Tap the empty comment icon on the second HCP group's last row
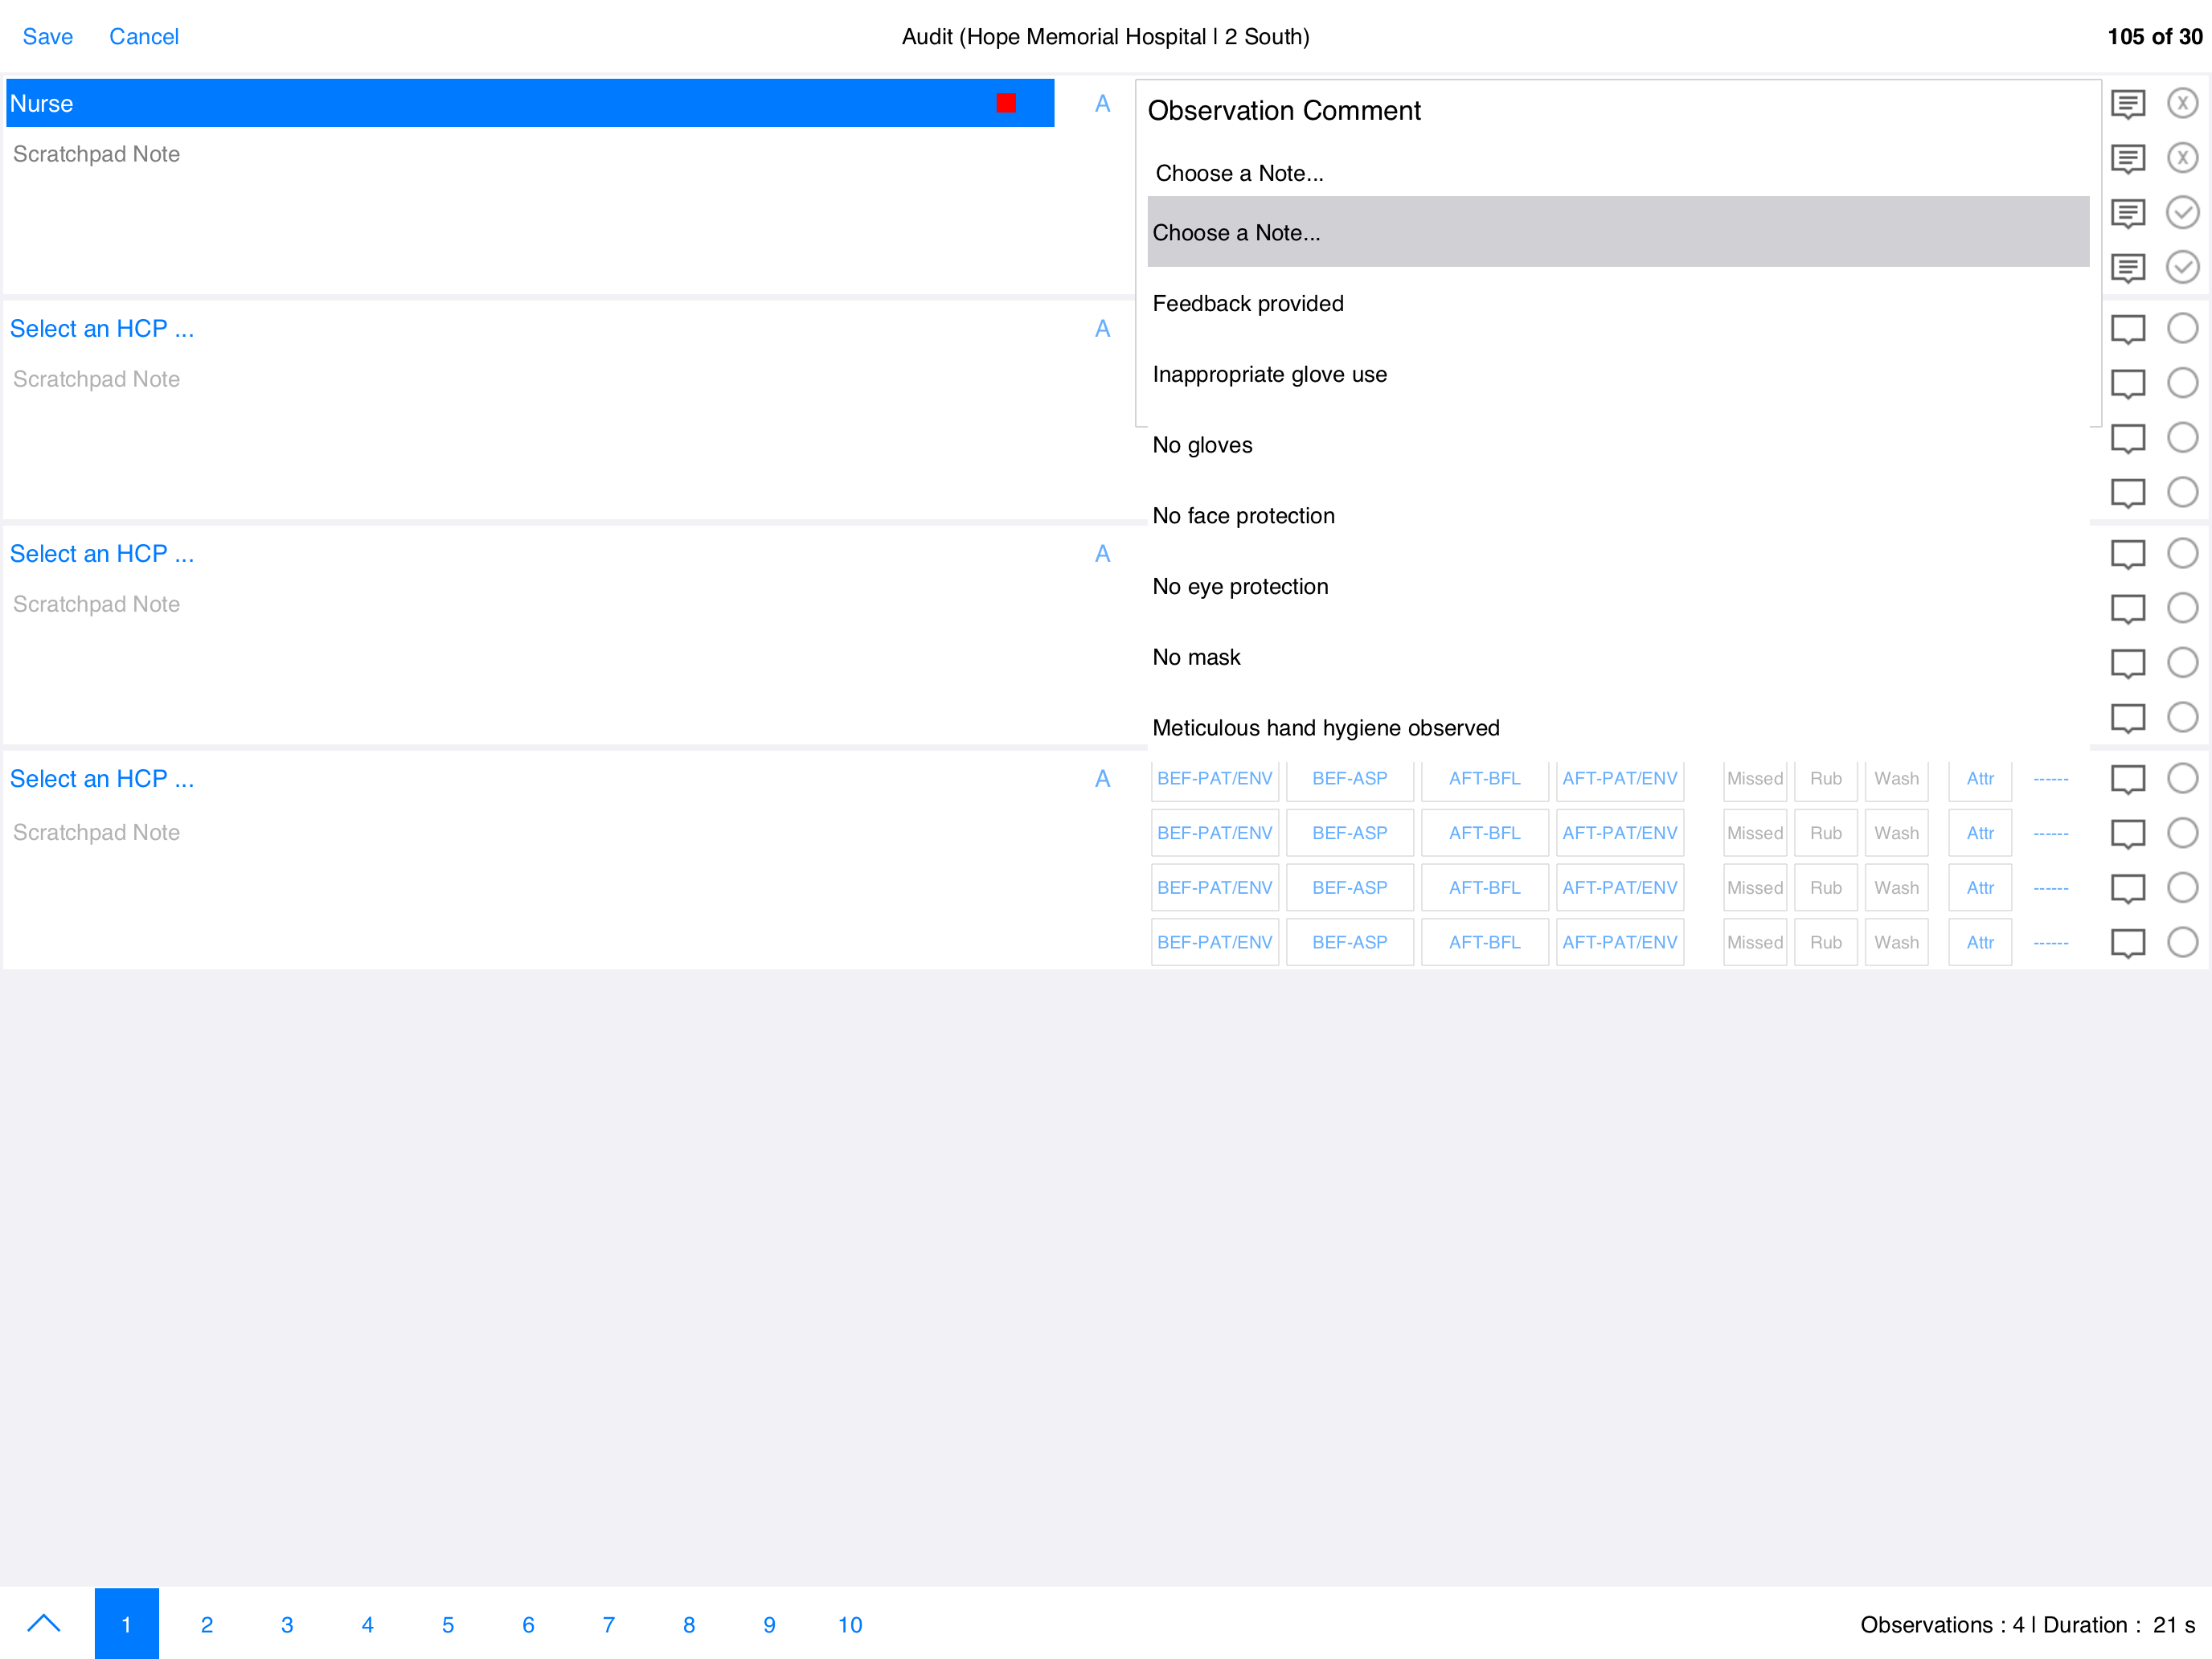This screenshot has width=2212, height=1659. pyautogui.click(x=2127, y=493)
